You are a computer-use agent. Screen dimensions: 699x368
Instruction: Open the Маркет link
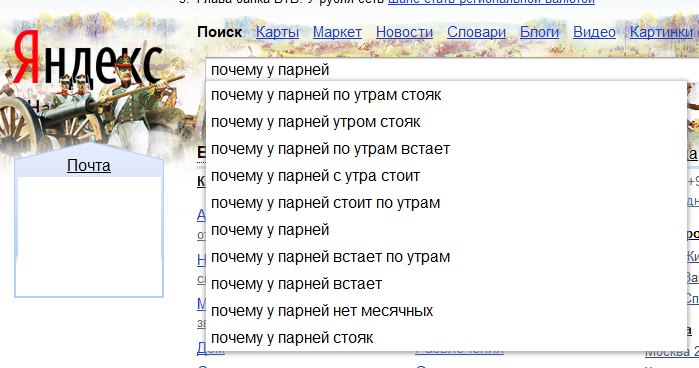click(x=337, y=32)
